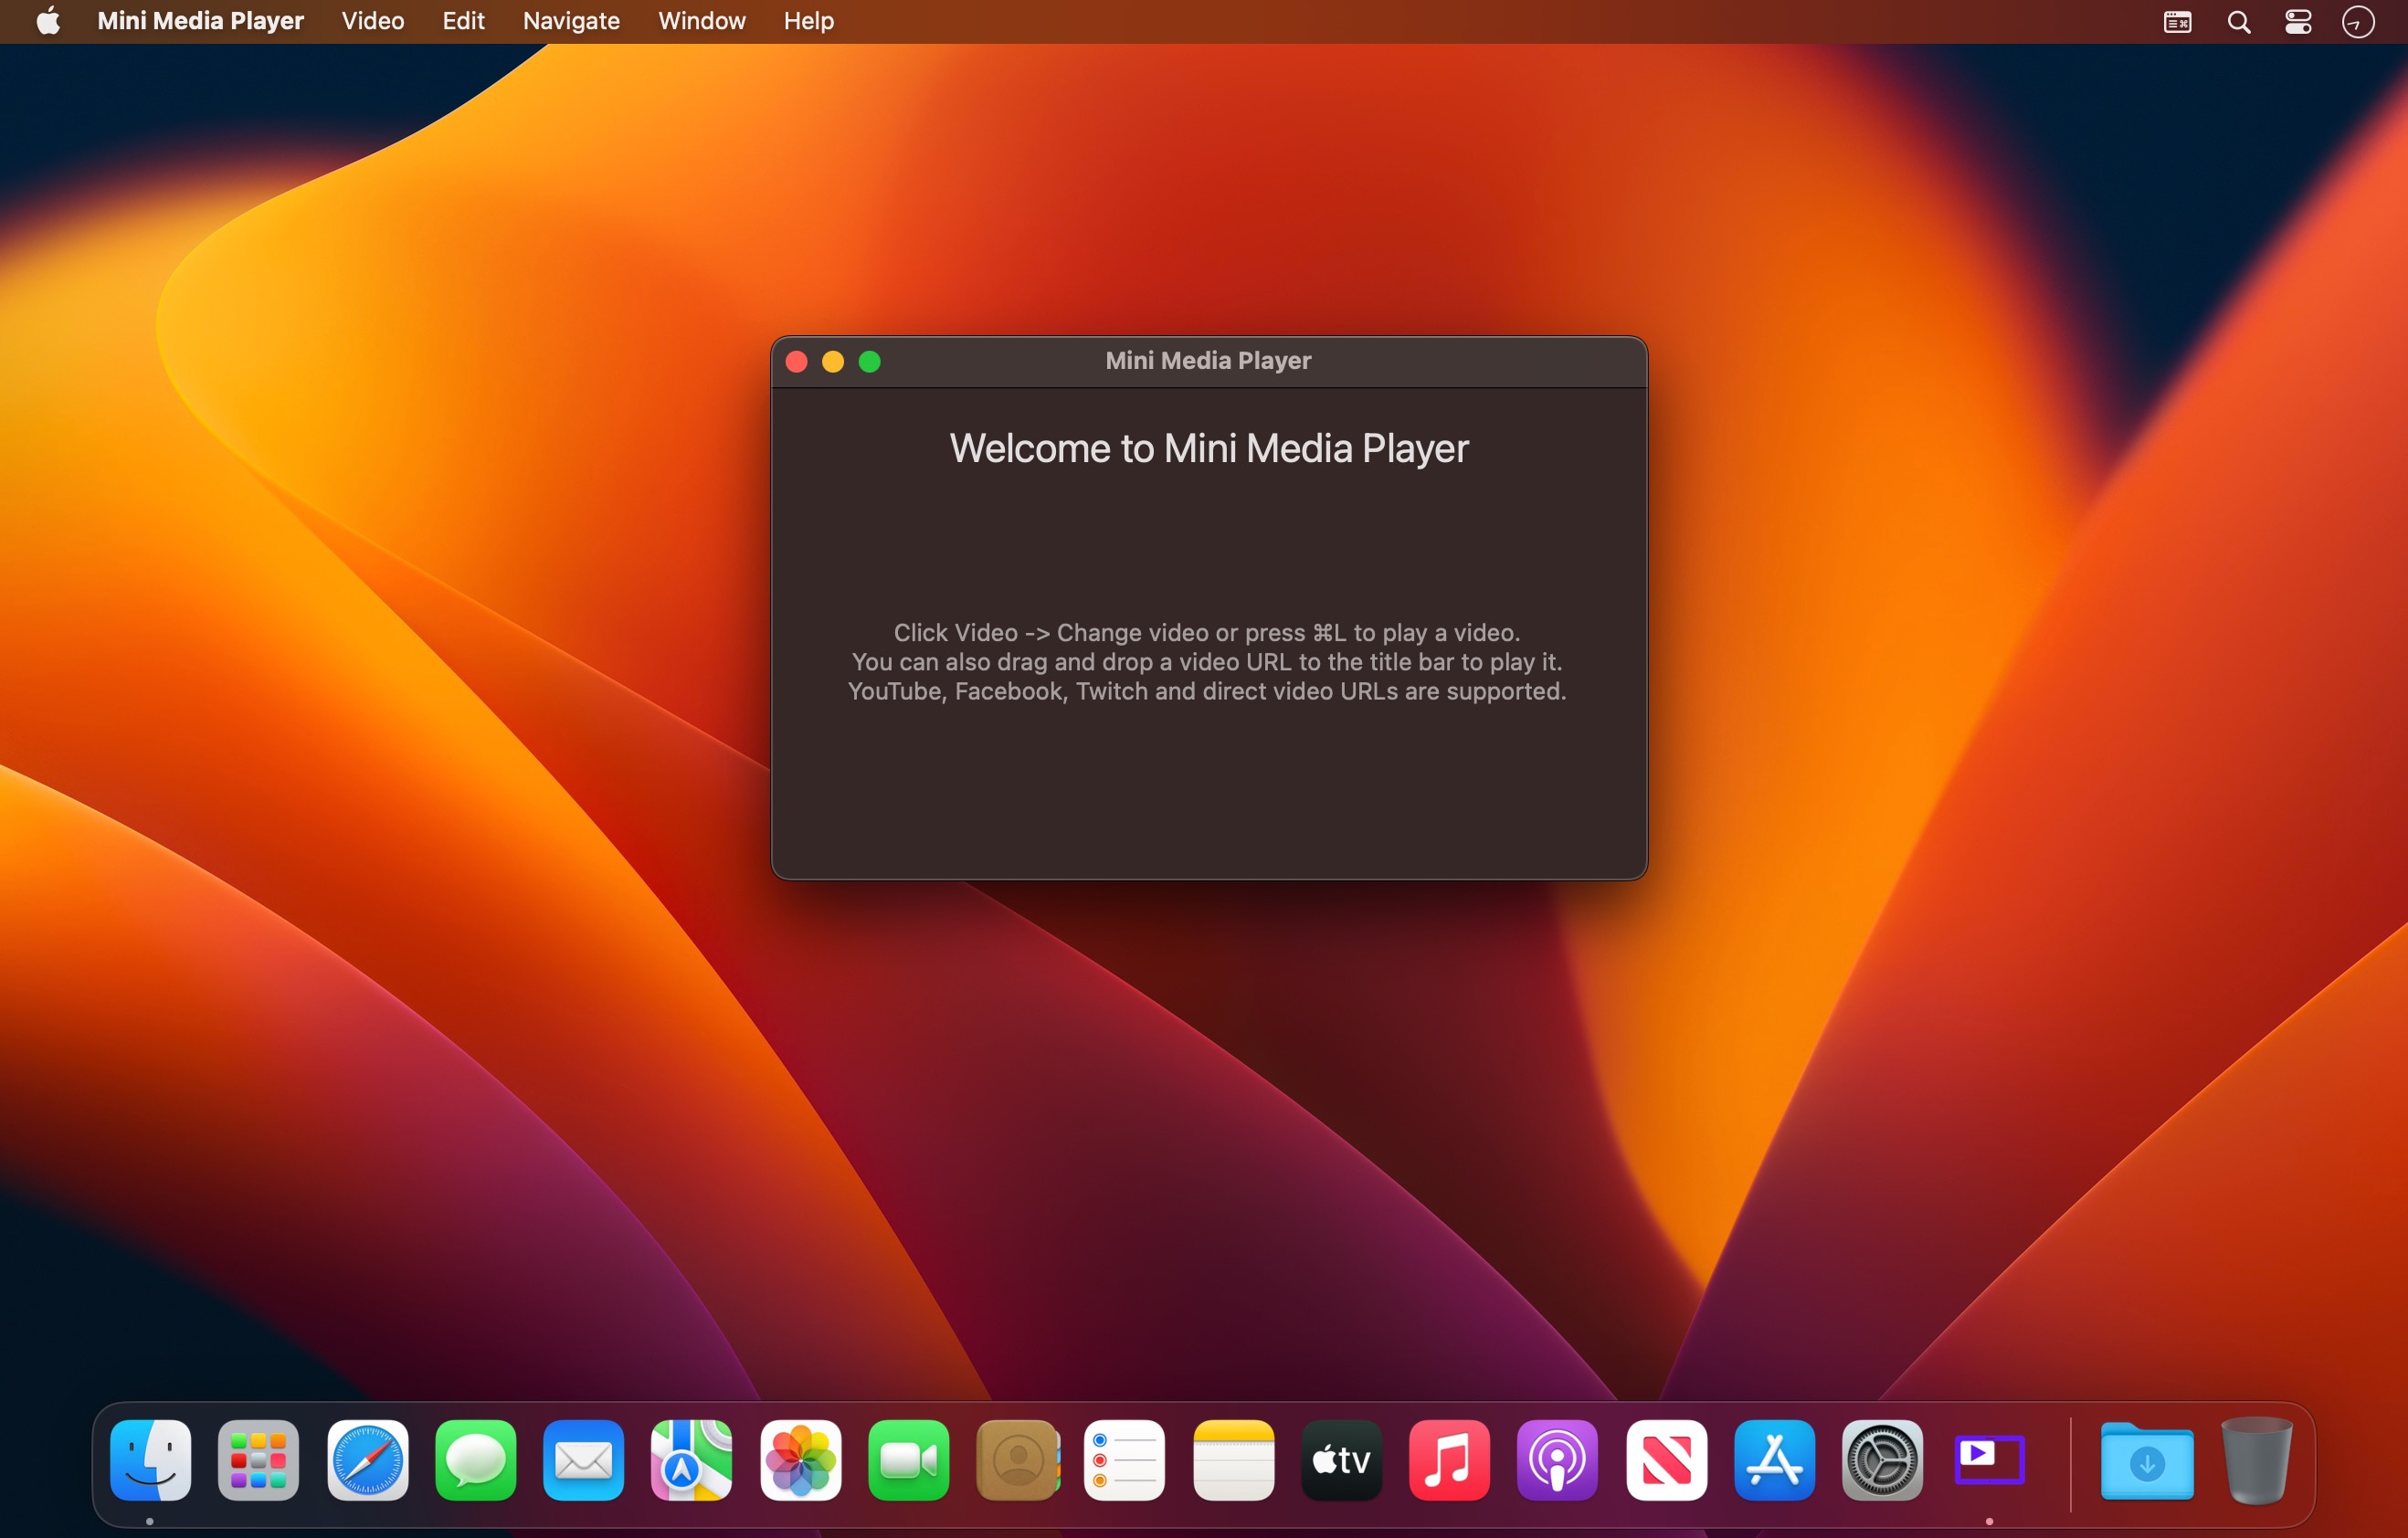Open Podcasts from the Dock
The height and width of the screenshot is (1538, 2408).
pyautogui.click(x=1557, y=1459)
